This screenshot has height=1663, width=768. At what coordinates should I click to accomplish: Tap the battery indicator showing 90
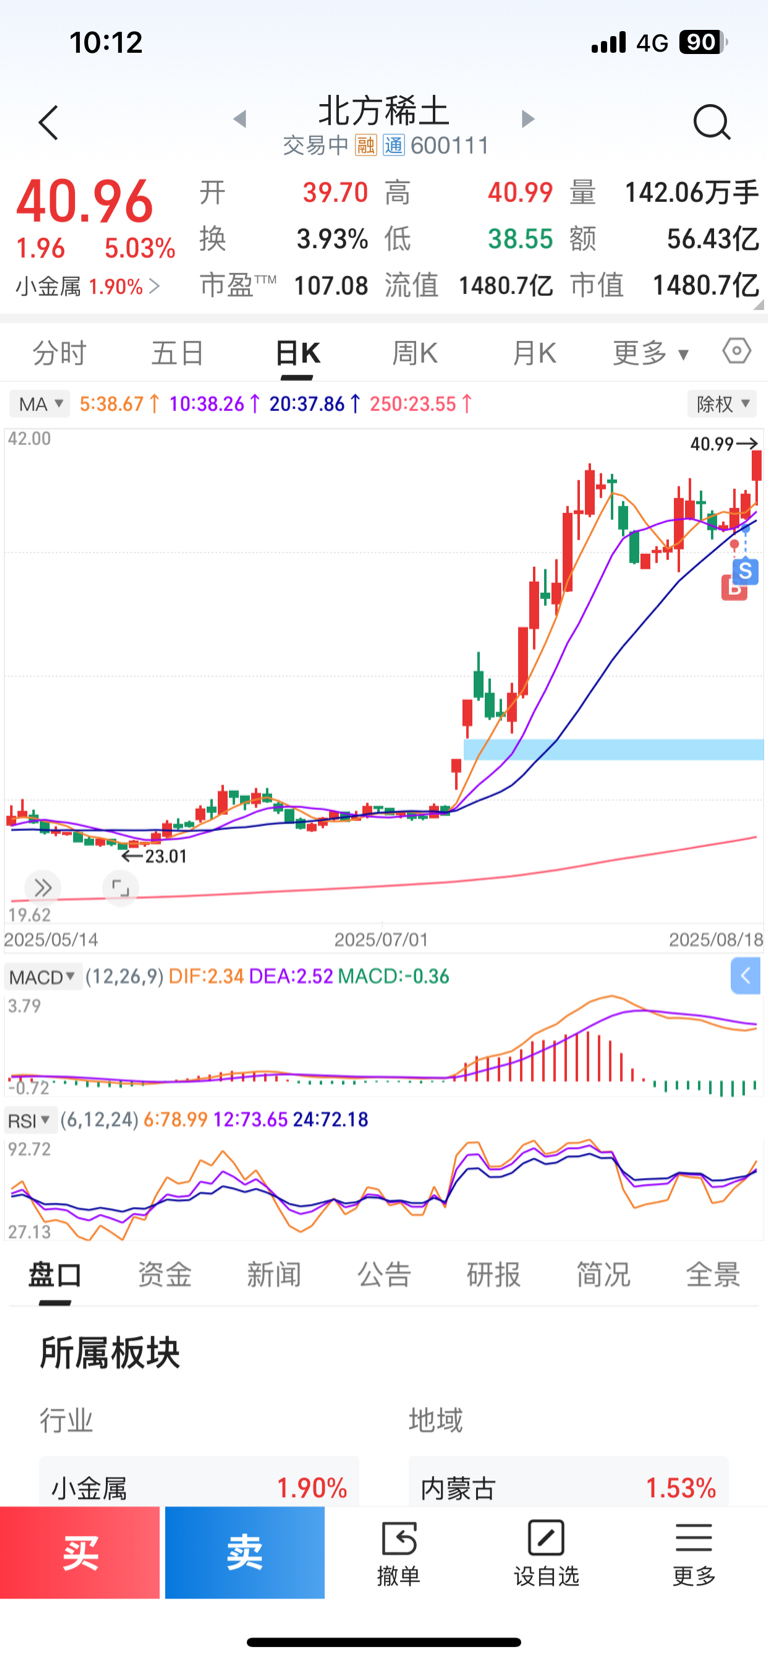coord(703,42)
